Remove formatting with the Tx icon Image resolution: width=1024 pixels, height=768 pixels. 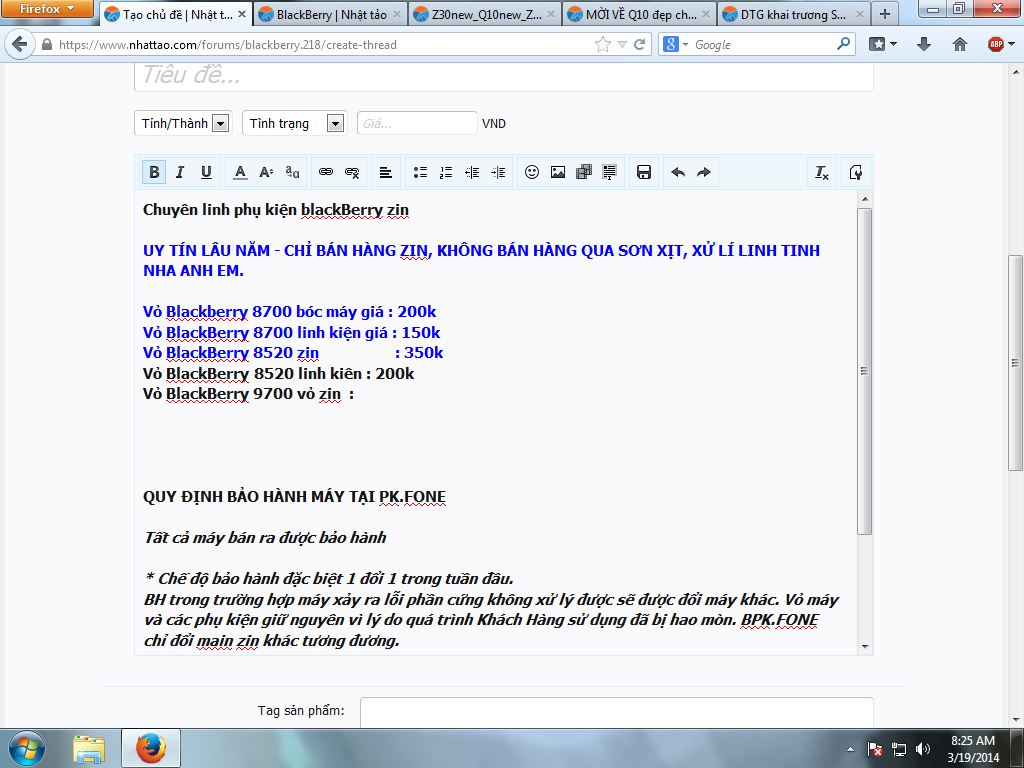click(822, 172)
